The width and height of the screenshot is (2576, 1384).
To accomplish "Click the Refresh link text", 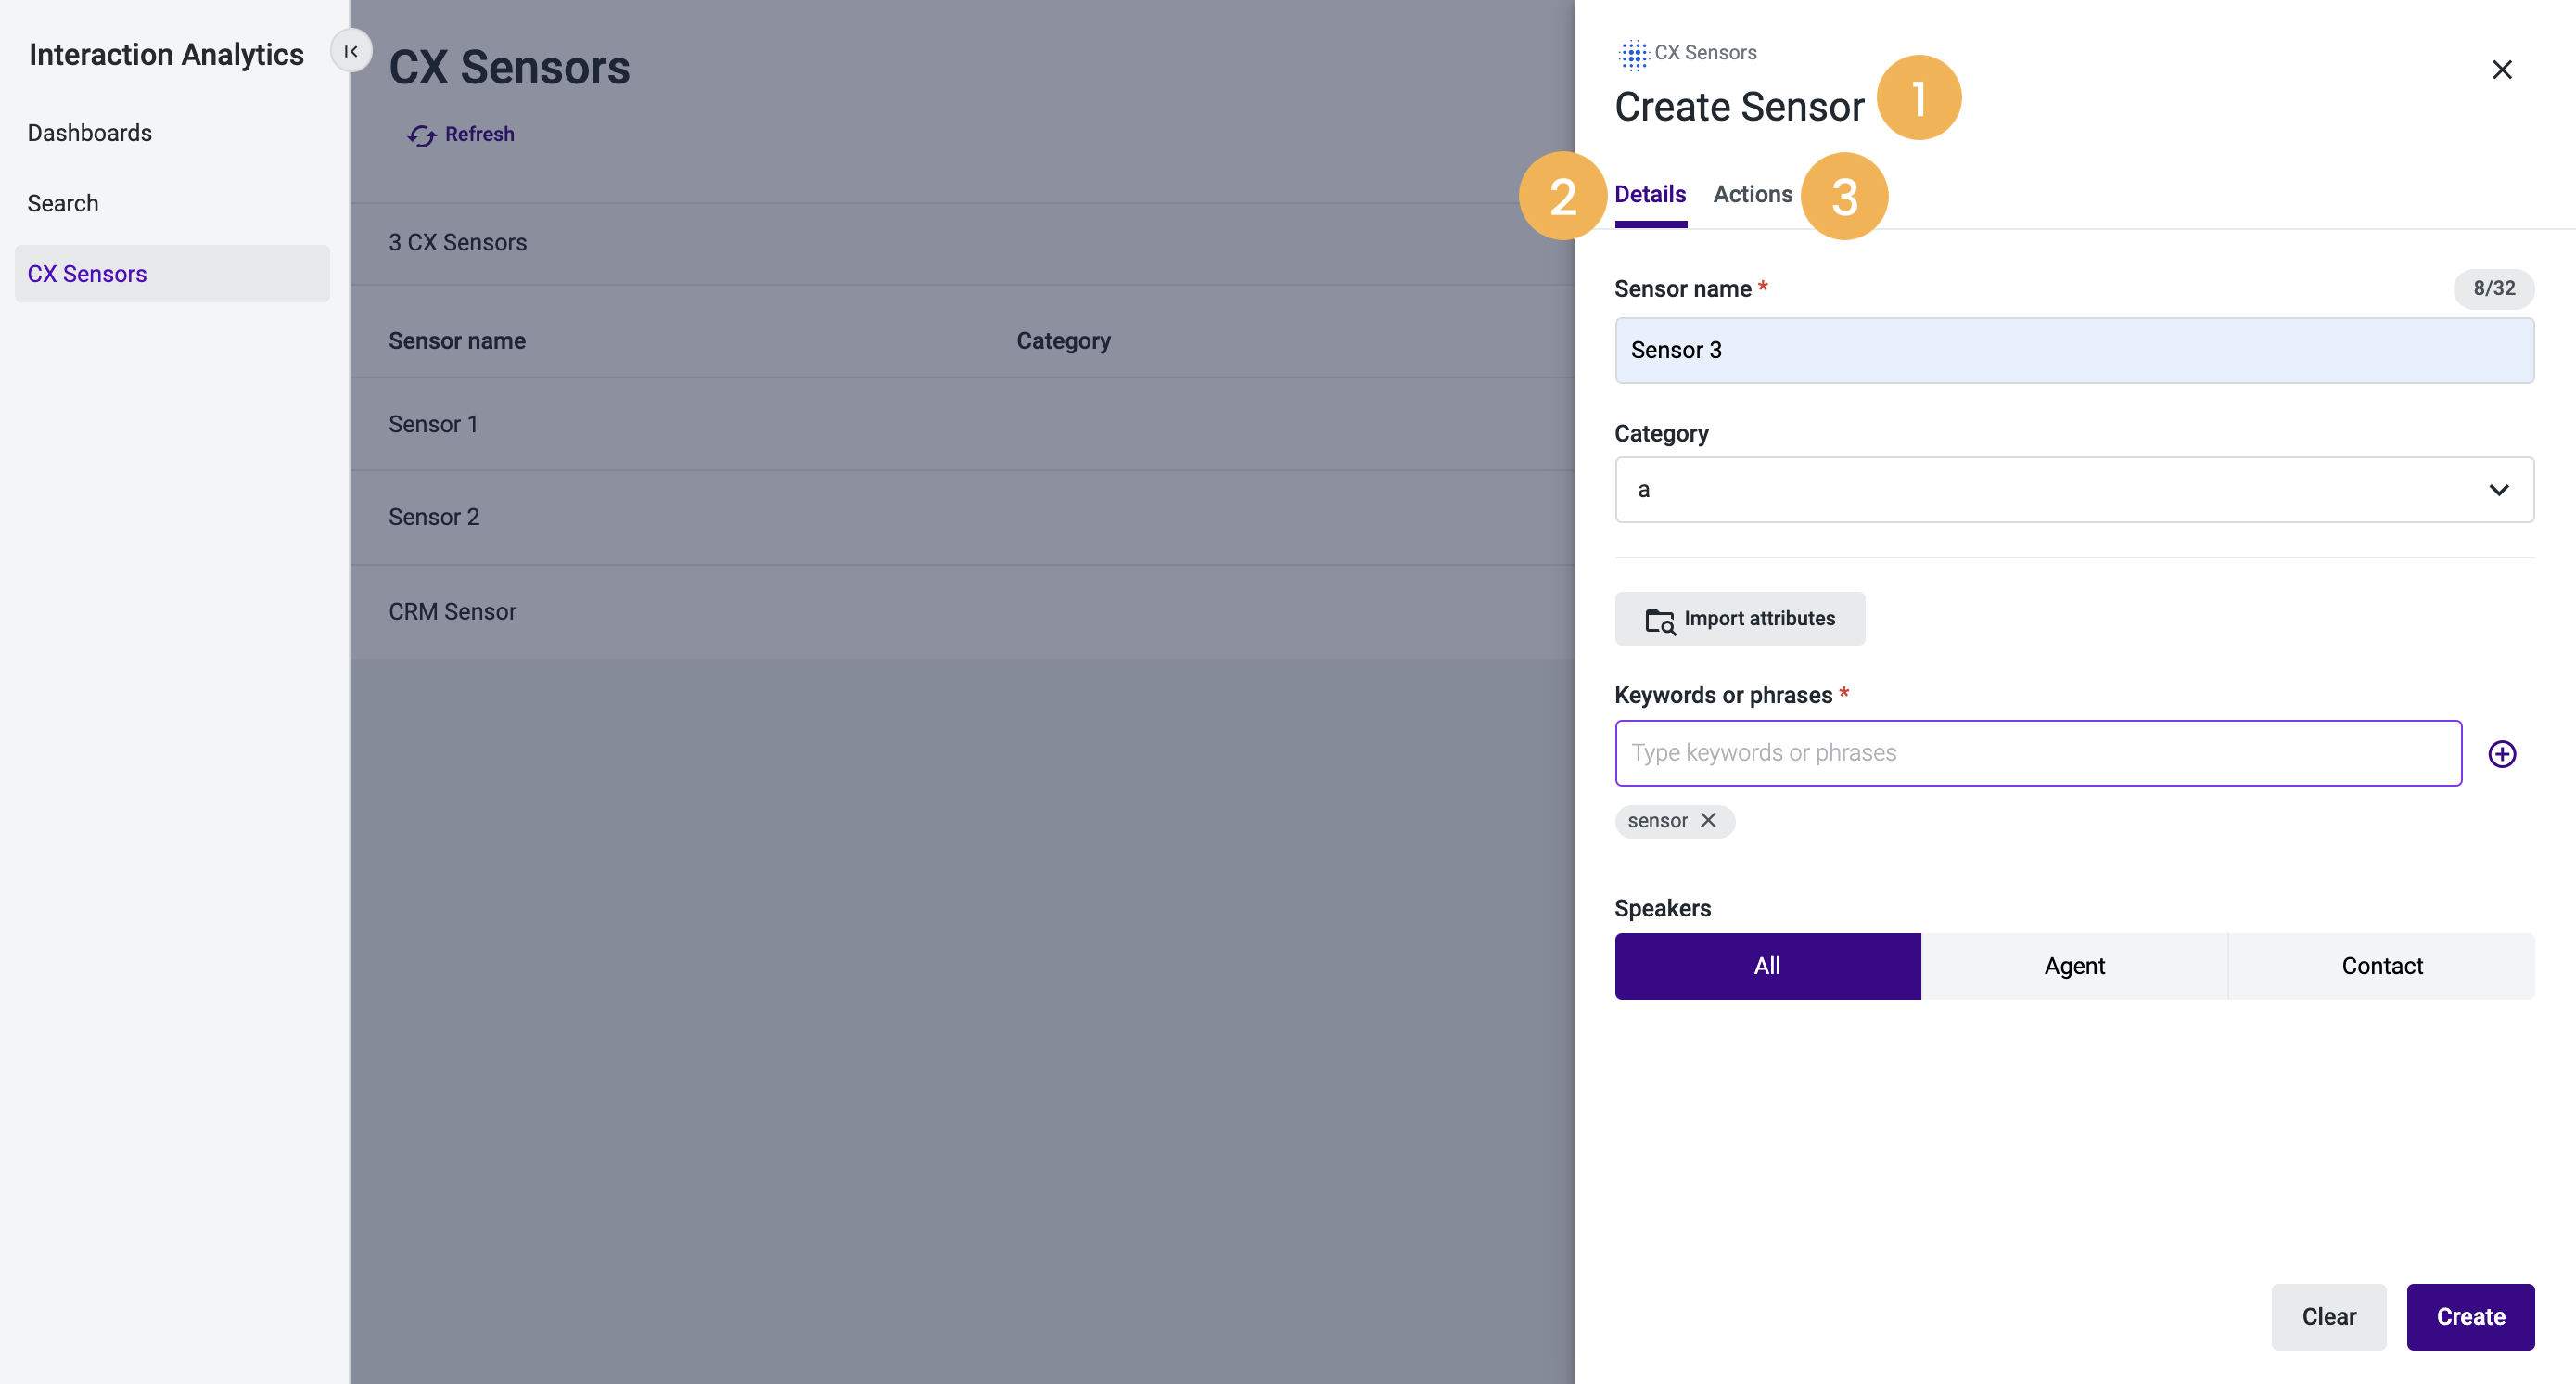I will (479, 134).
